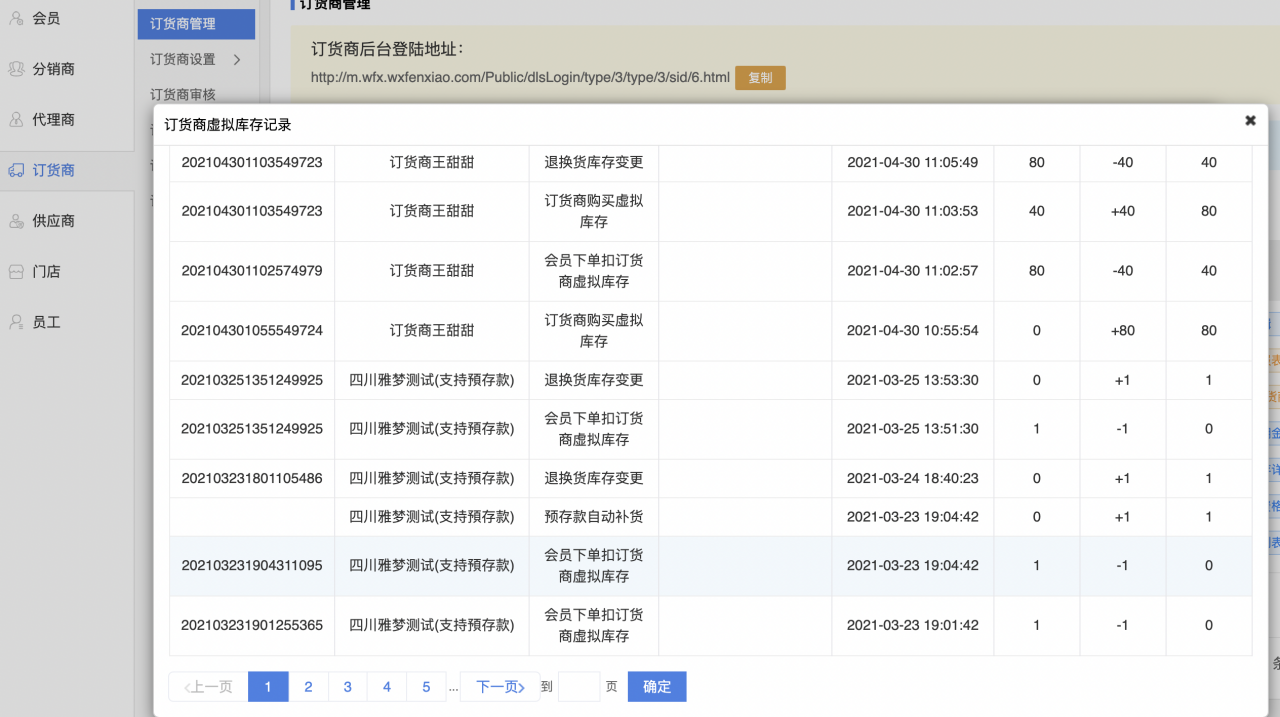The height and width of the screenshot is (717, 1280).
Task: Jump to page 2
Action: pos(308,686)
